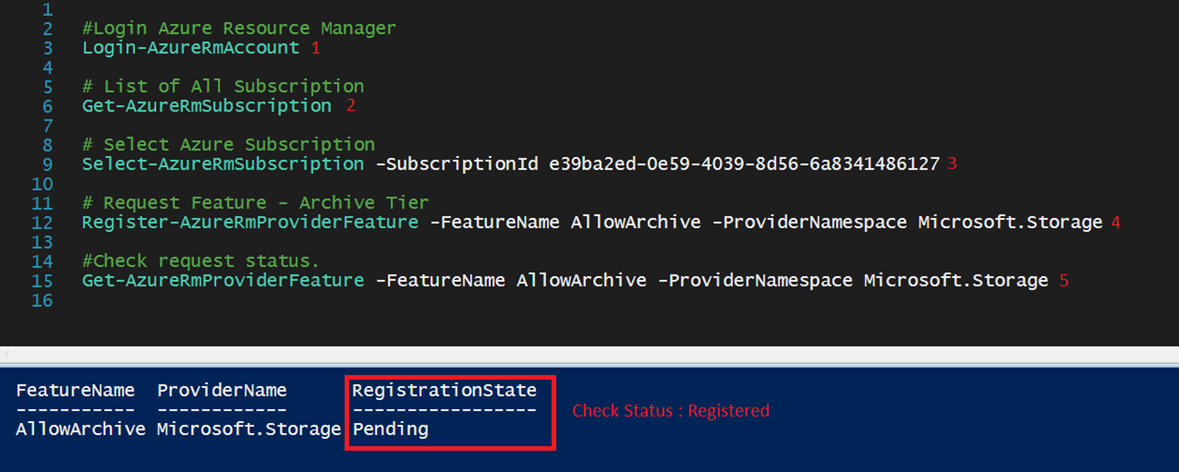Click -ProviderNamespace on the Register-AzureRmProviderFeature line
1179x472 pixels.
809,222
